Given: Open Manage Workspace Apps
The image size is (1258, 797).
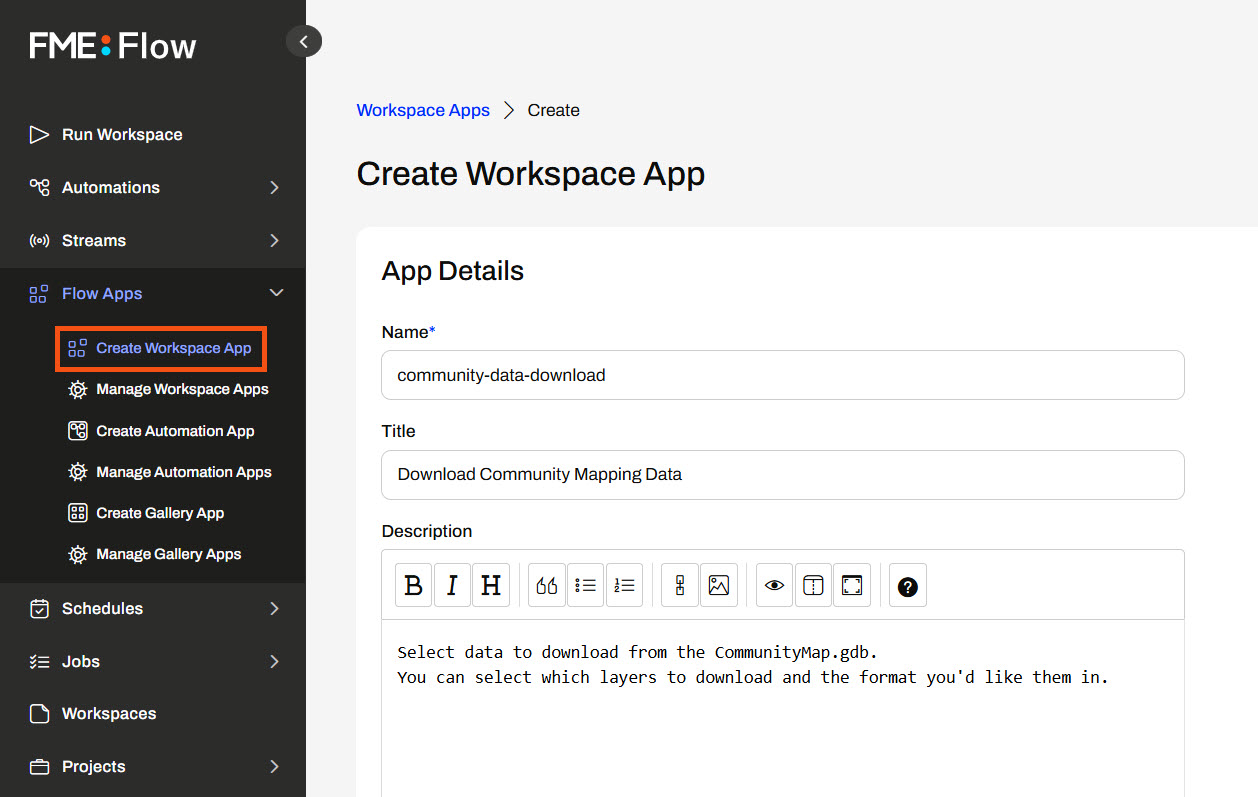Looking at the screenshot, I should click(182, 389).
